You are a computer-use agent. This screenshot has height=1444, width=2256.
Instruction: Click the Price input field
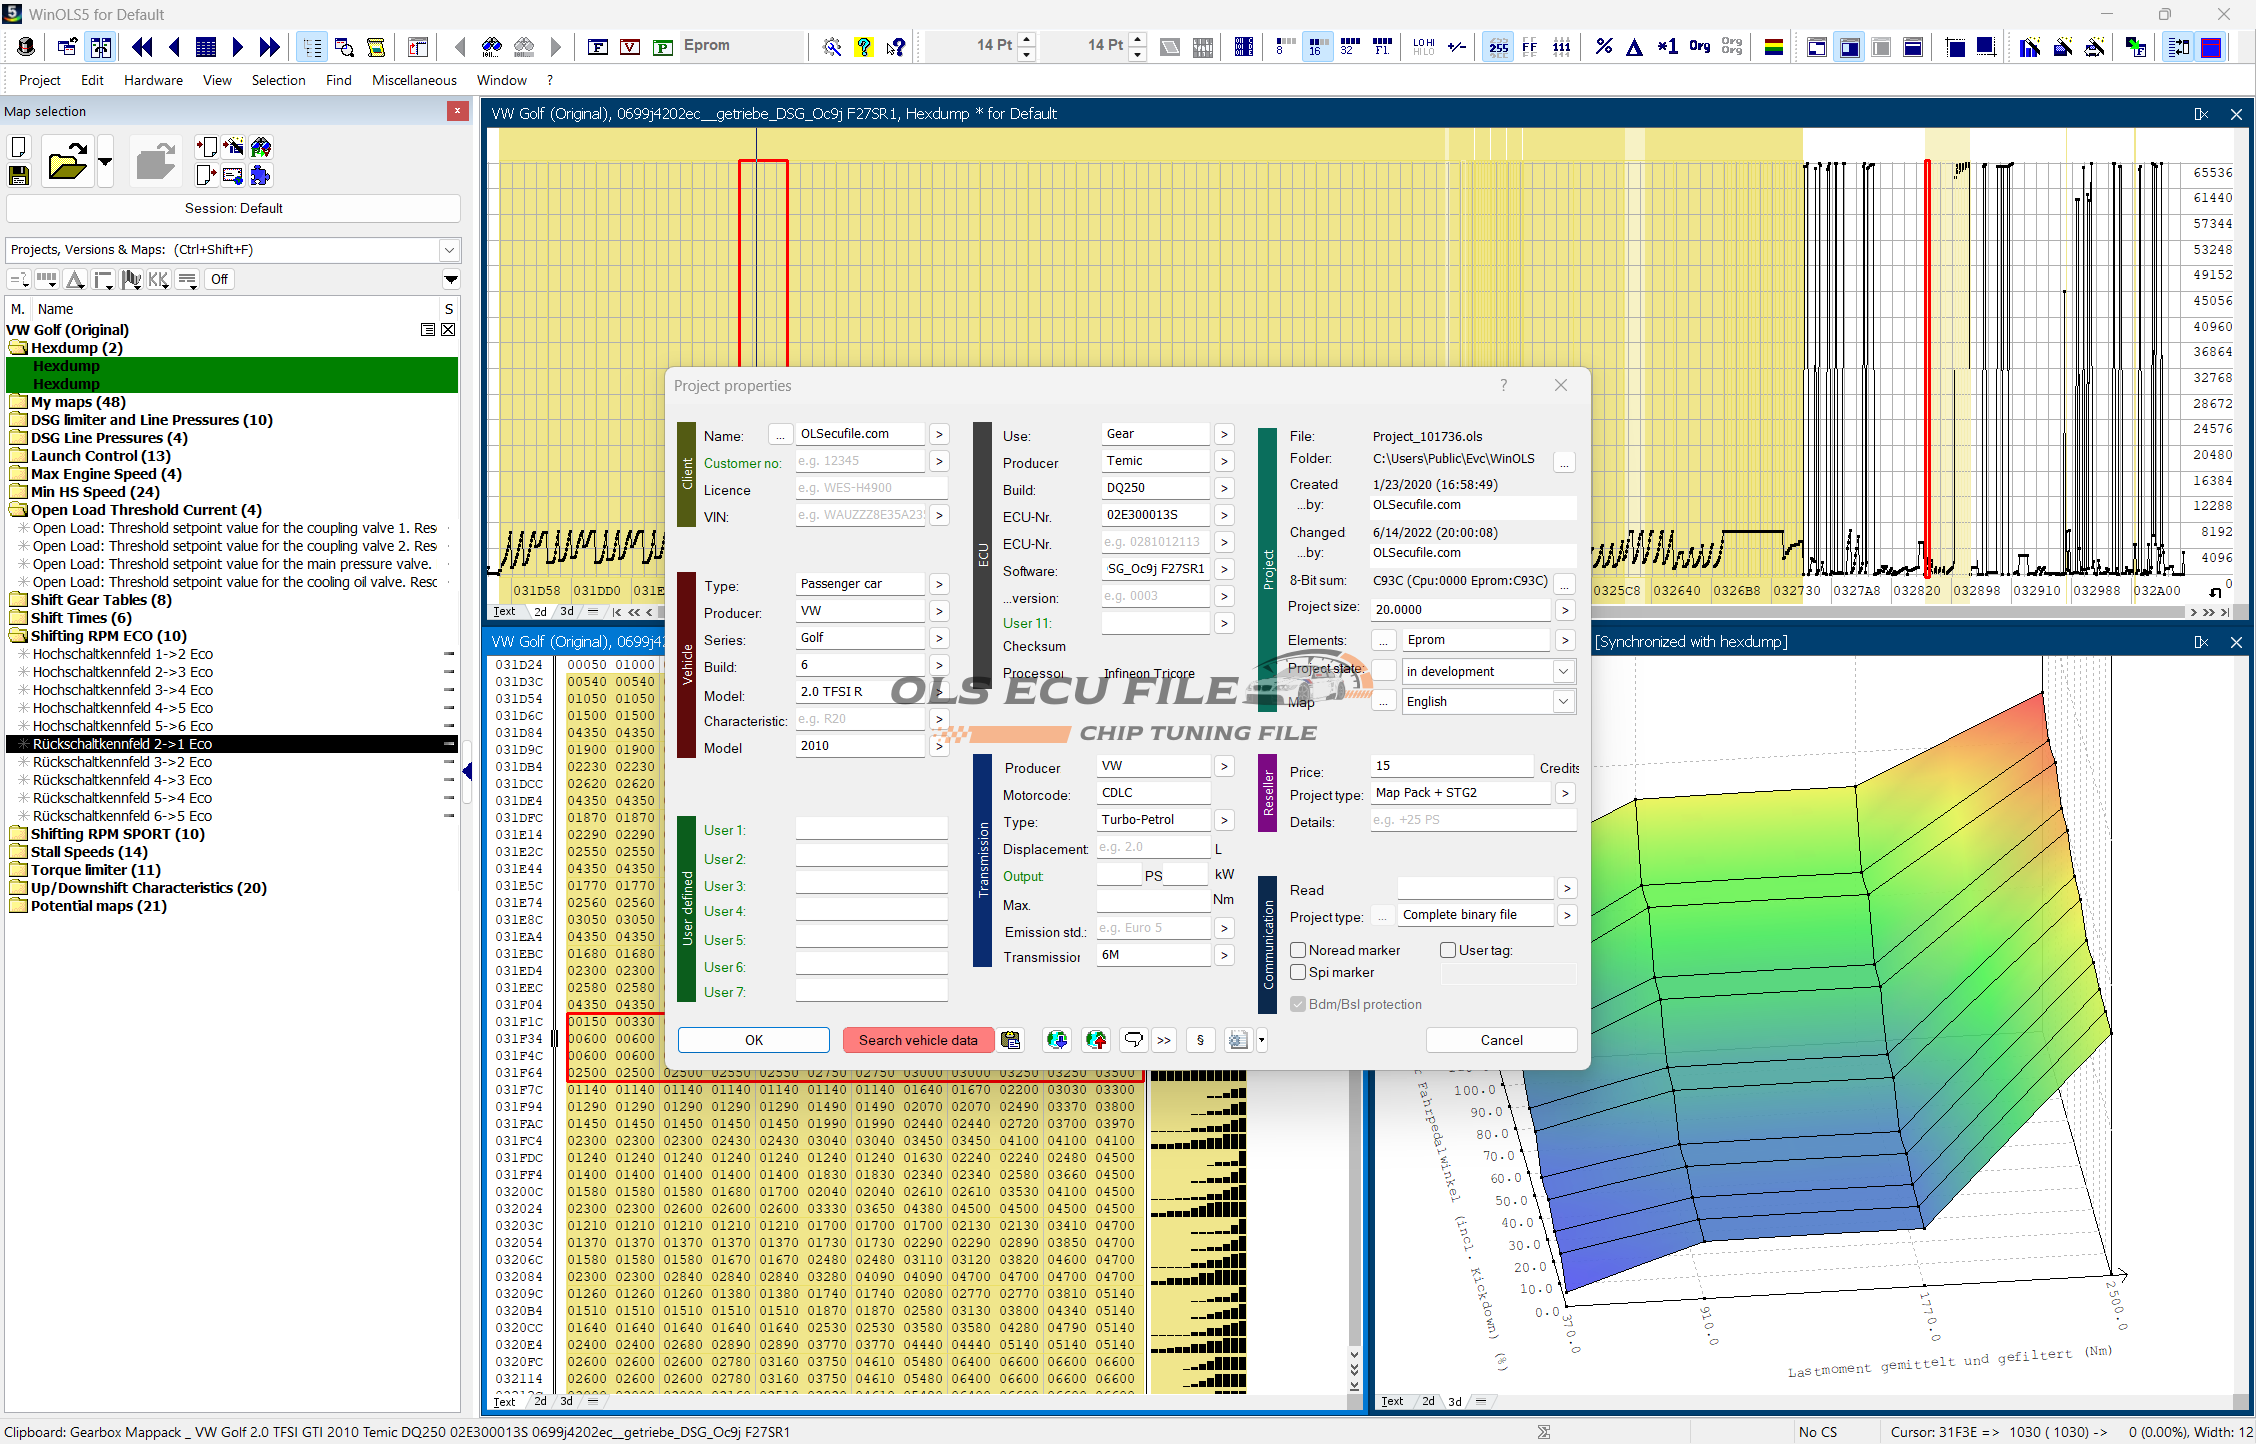[x=1452, y=766]
